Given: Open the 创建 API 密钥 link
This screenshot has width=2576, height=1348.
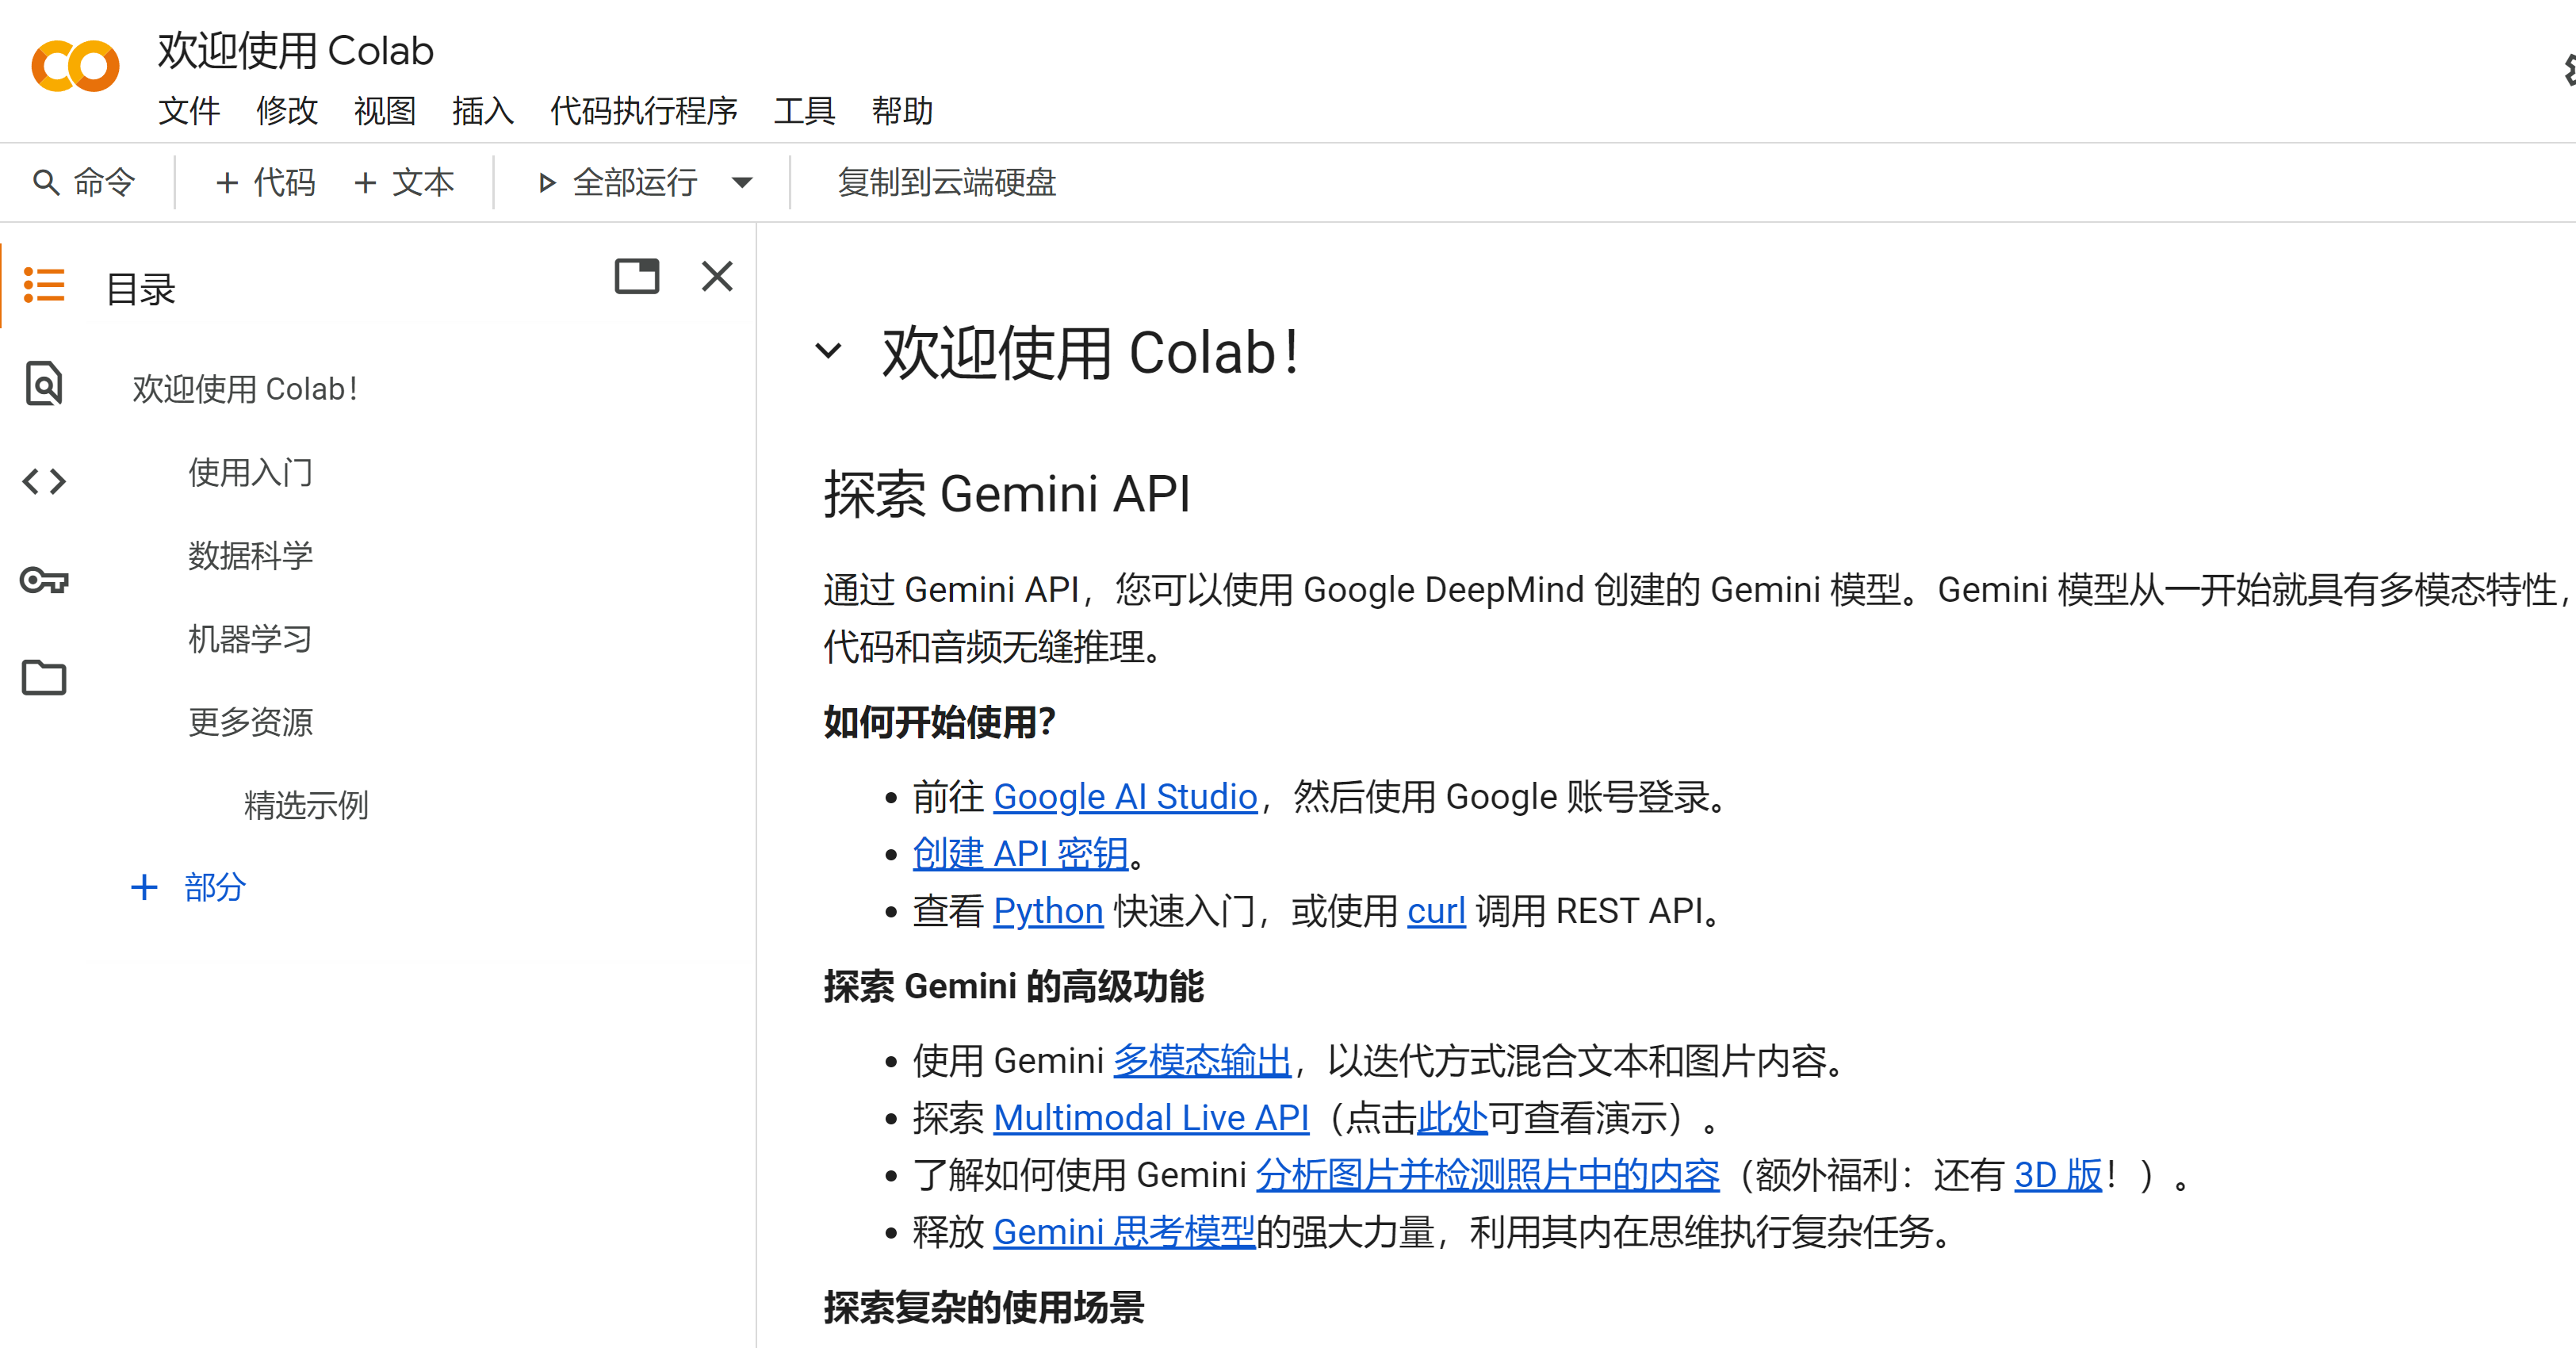Looking at the screenshot, I should (1020, 853).
